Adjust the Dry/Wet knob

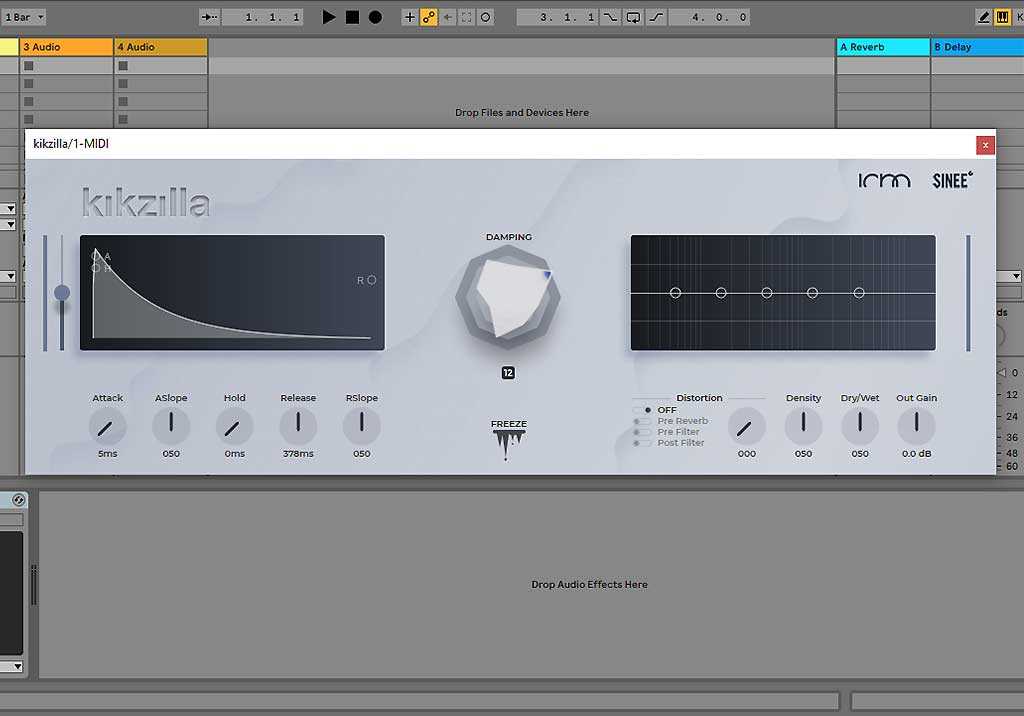pyautogui.click(x=859, y=425)
